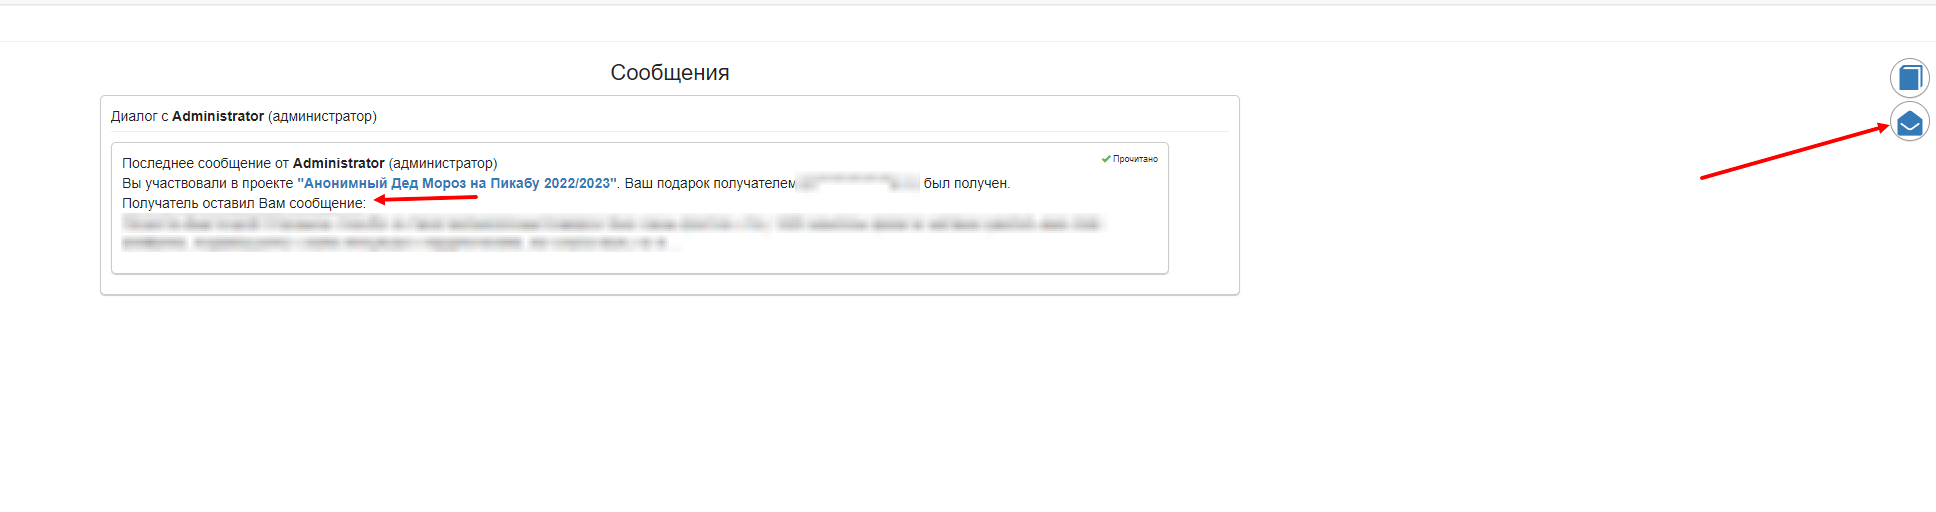Click "(администратор)" label in dialog header

tap(323, 116)
